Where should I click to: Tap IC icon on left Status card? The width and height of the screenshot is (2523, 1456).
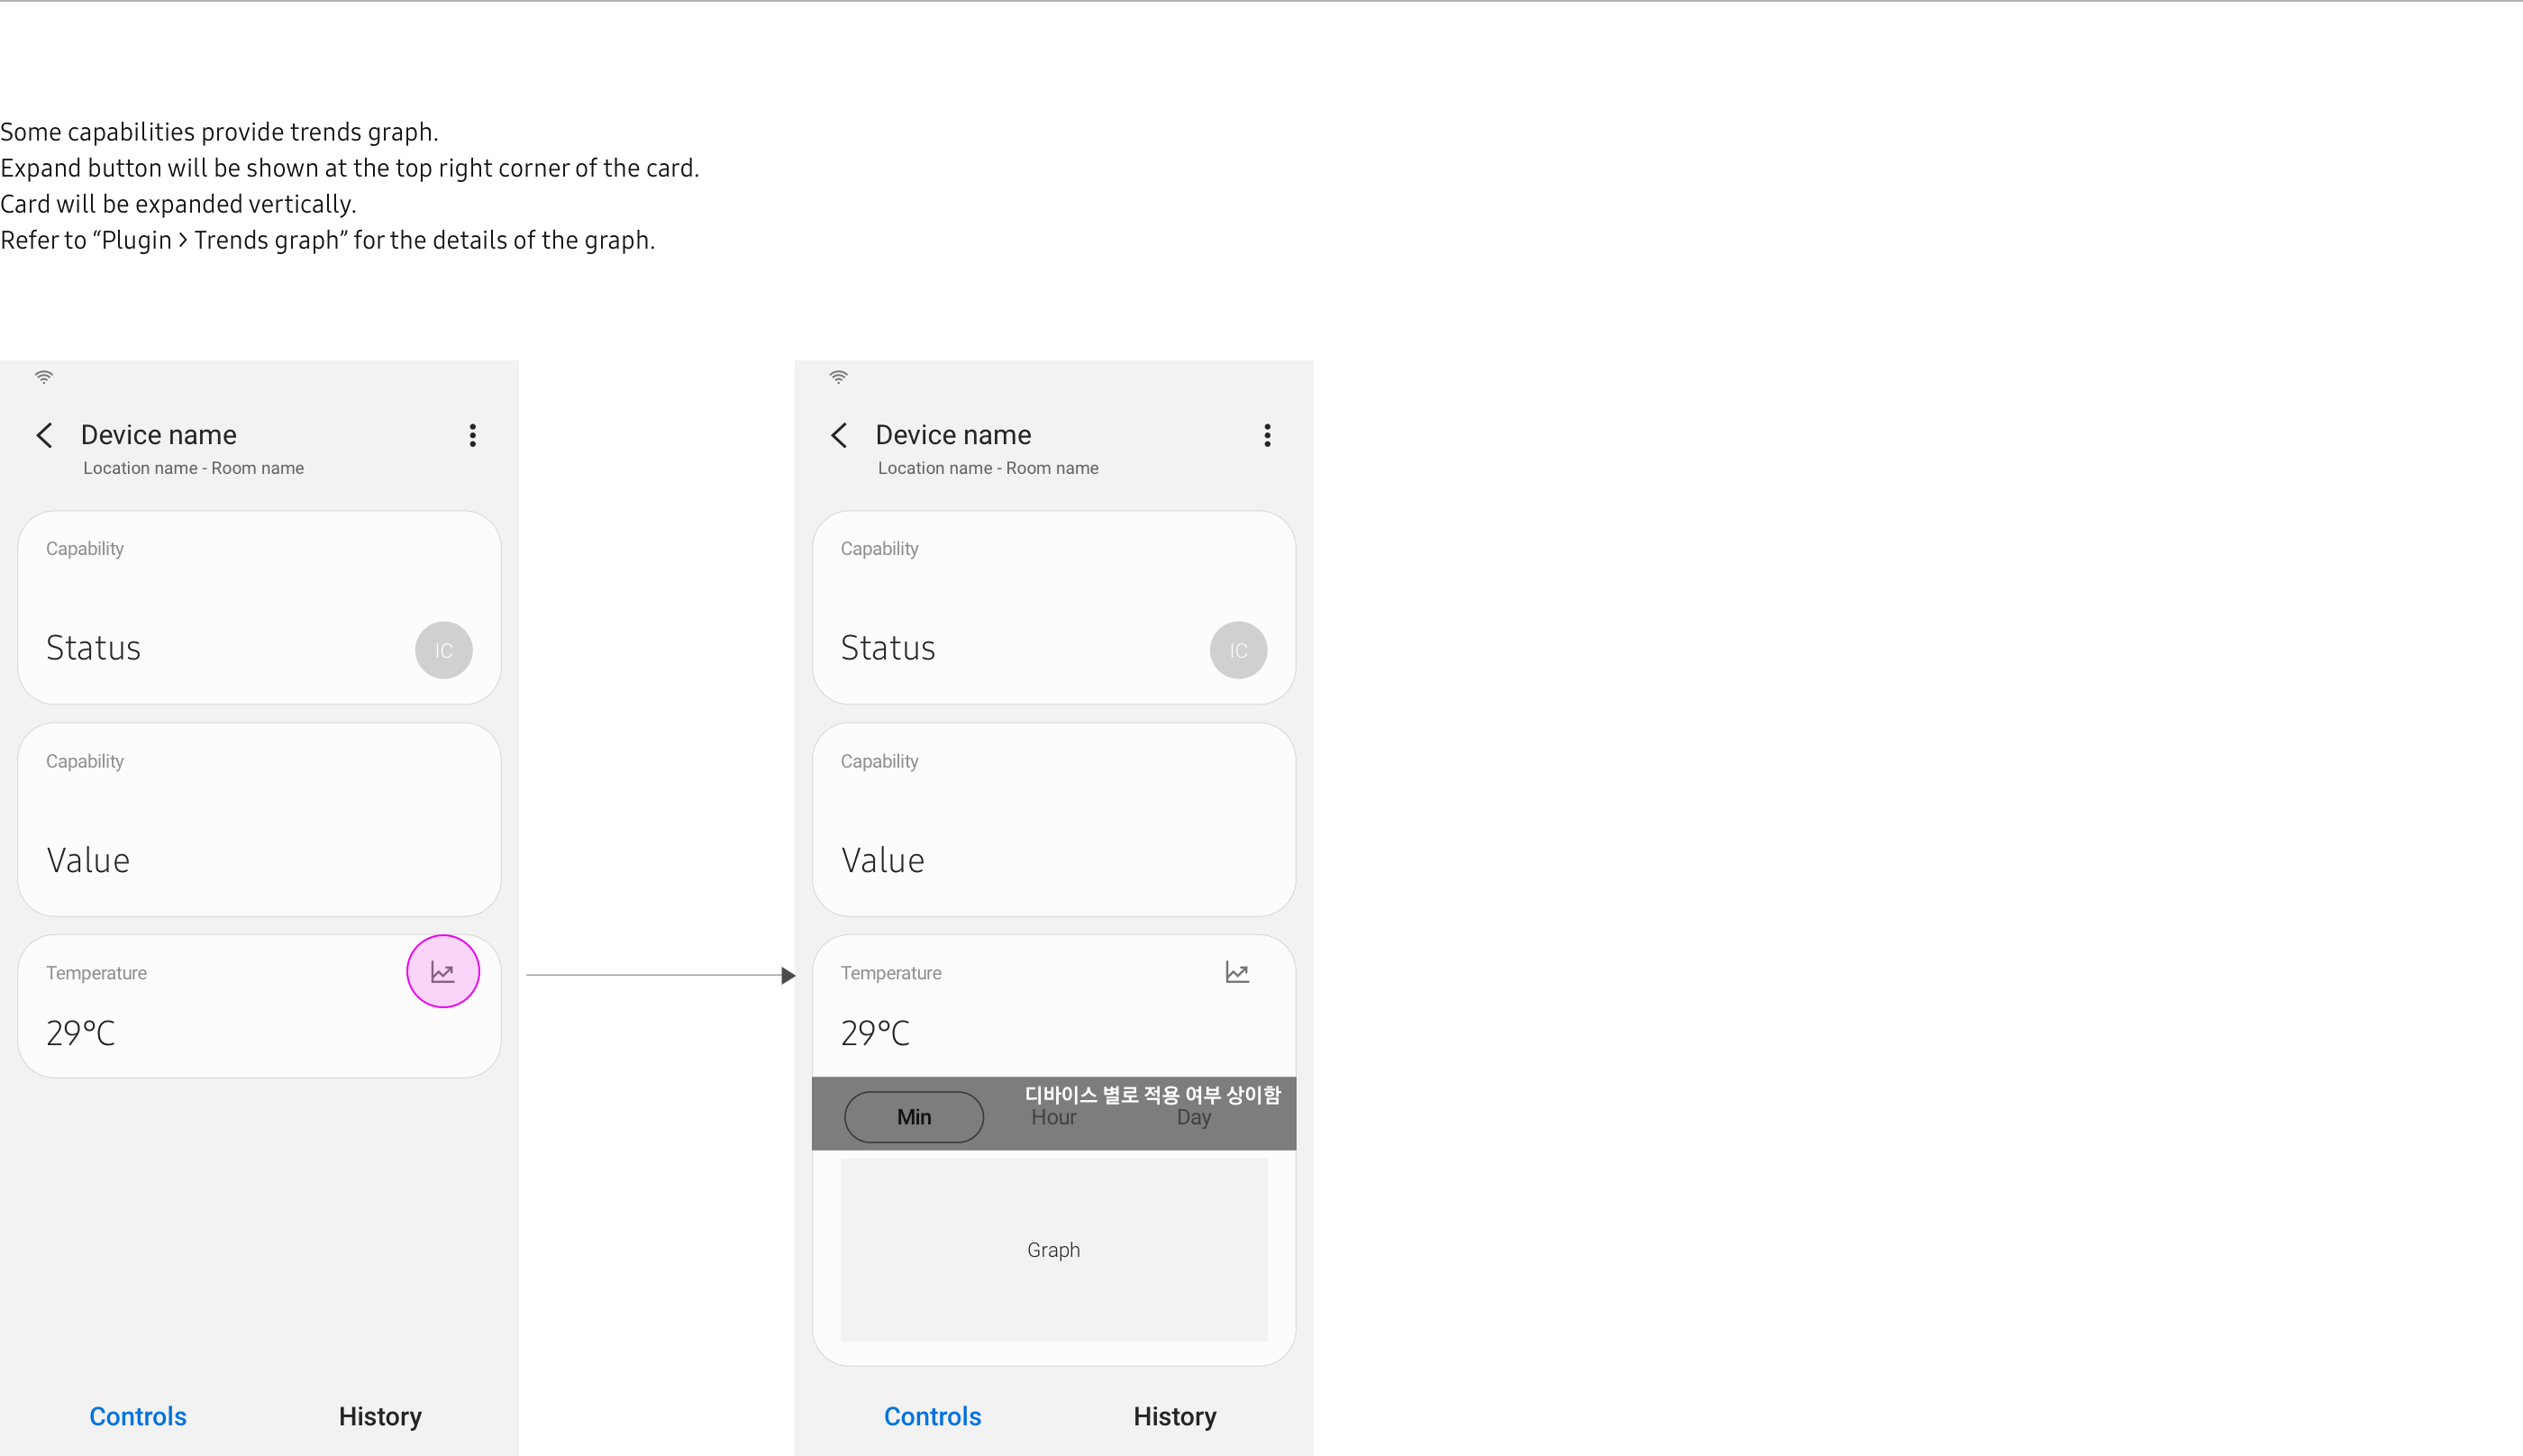444,650
